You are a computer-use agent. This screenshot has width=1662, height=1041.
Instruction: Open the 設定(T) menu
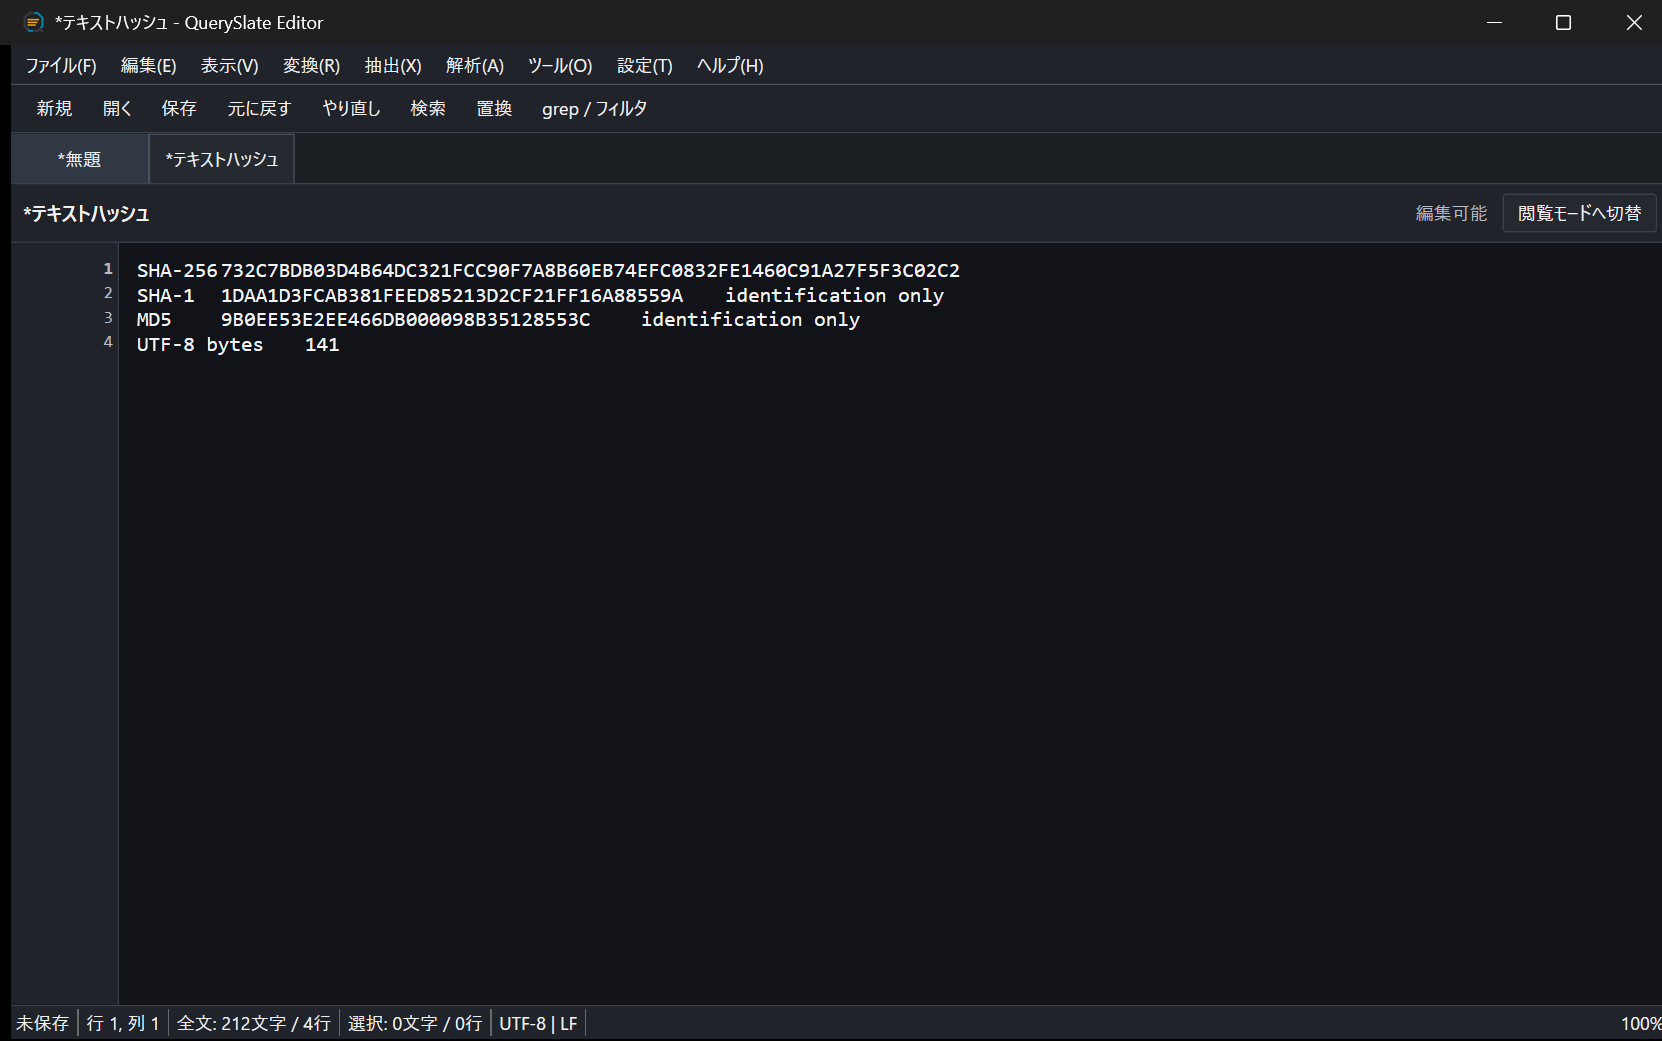(645, 66)
